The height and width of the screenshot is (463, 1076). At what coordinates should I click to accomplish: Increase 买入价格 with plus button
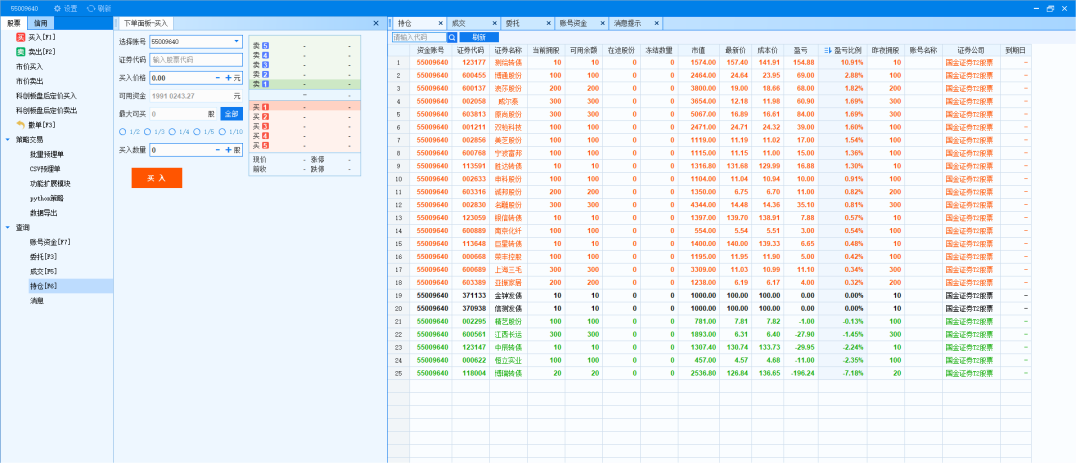(228, 78)
